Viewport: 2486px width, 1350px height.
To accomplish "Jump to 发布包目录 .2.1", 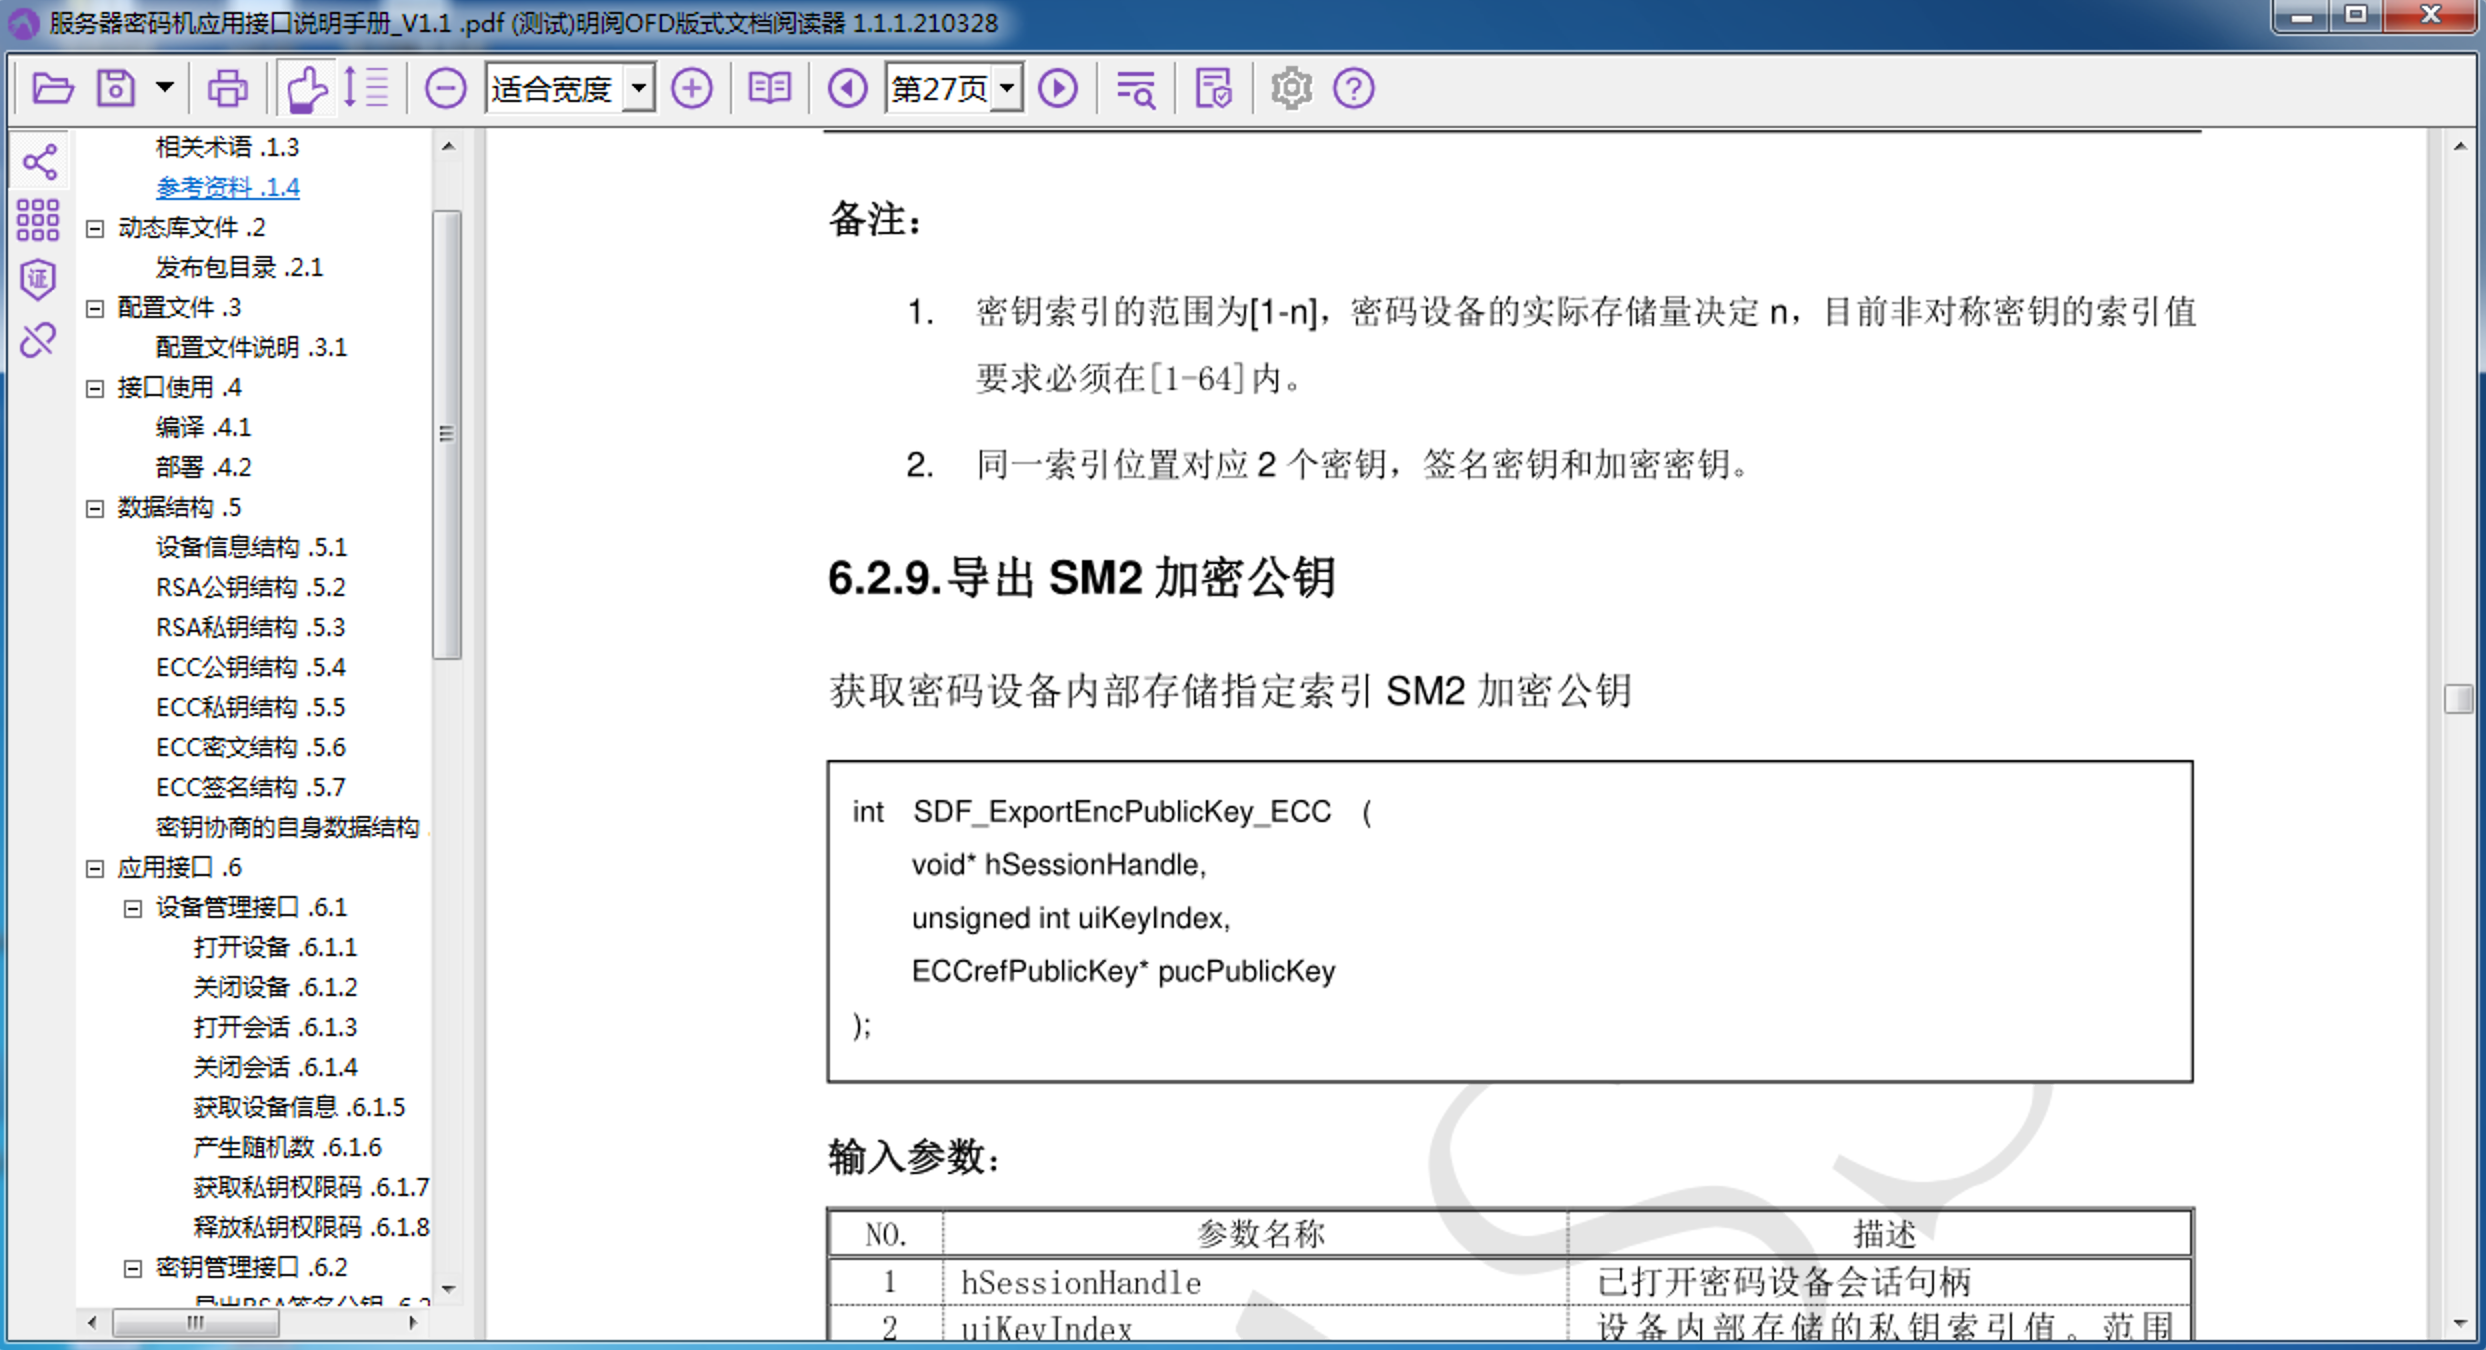I will [239, 267].
